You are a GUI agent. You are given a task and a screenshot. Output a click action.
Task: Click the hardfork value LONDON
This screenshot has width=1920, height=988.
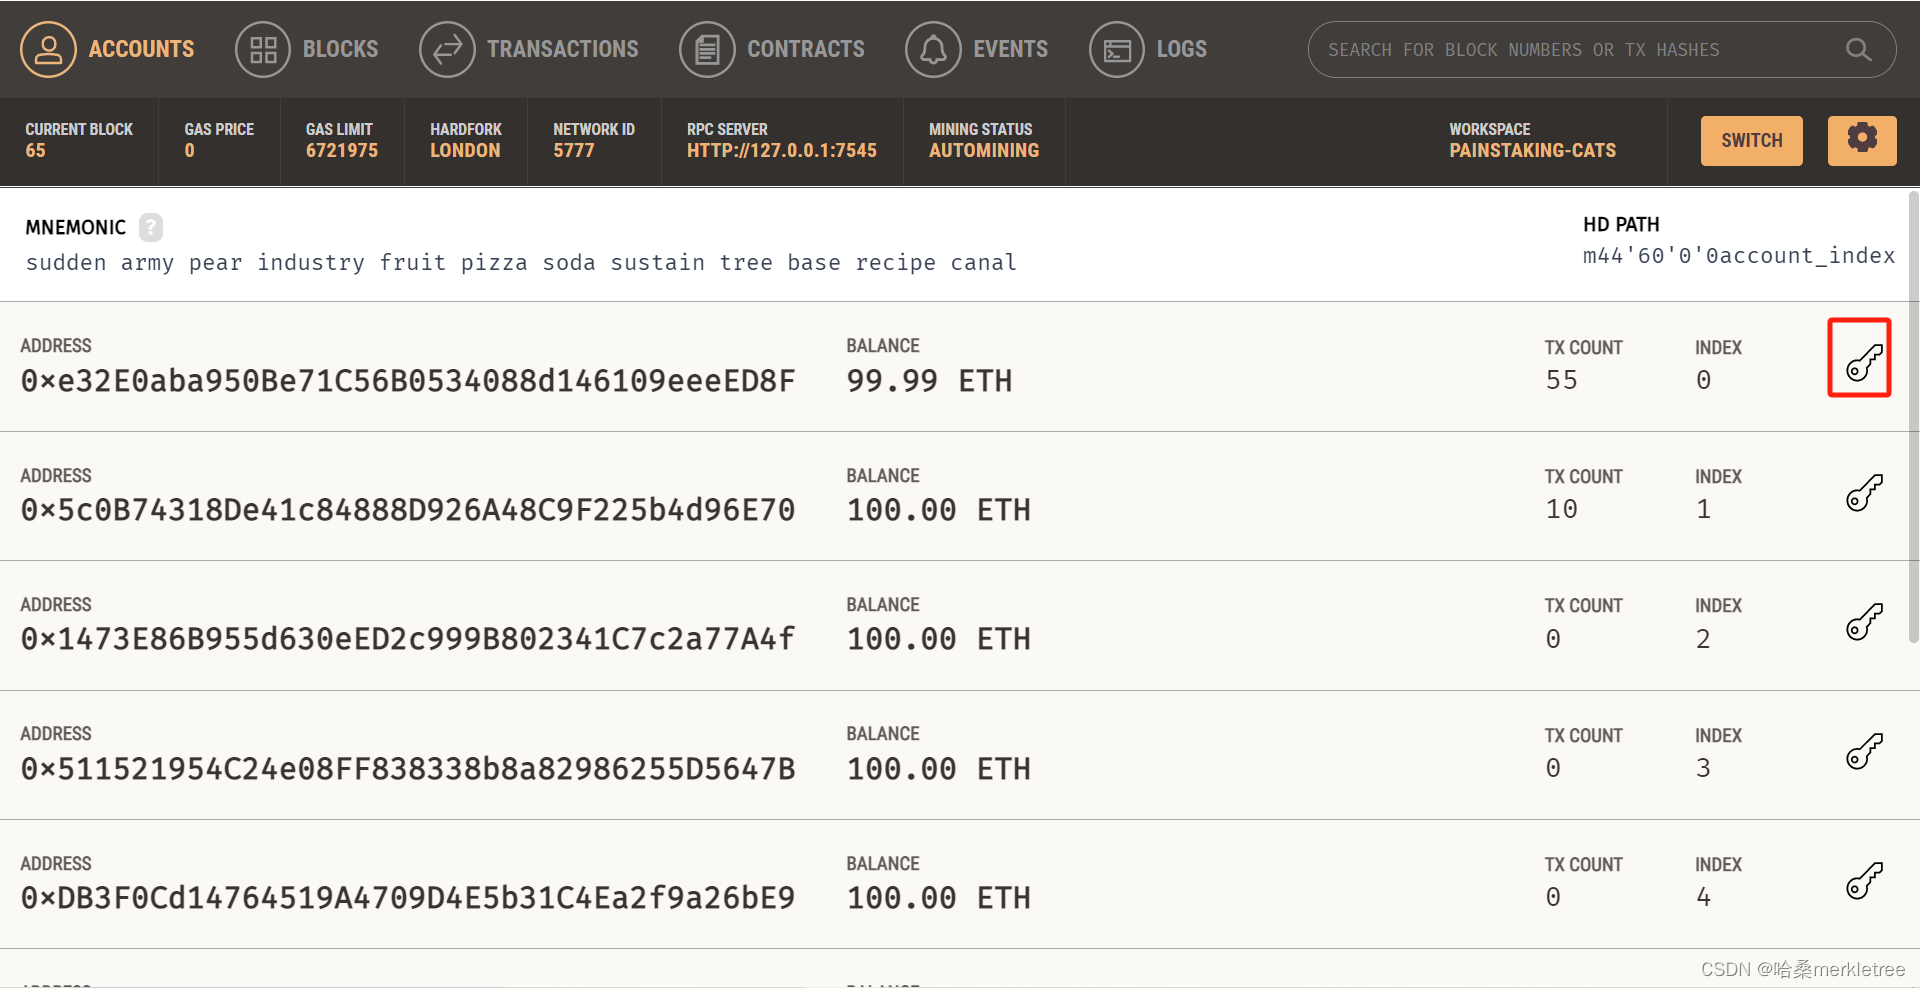click(465, 151)
